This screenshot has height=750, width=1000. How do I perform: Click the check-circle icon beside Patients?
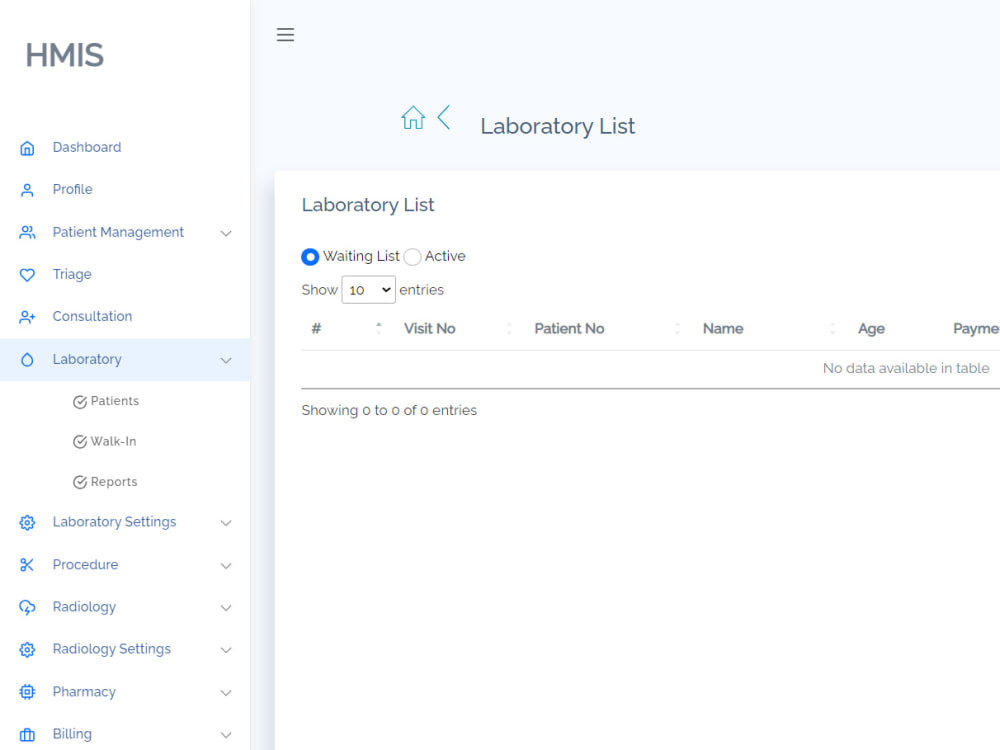point(80,402)
